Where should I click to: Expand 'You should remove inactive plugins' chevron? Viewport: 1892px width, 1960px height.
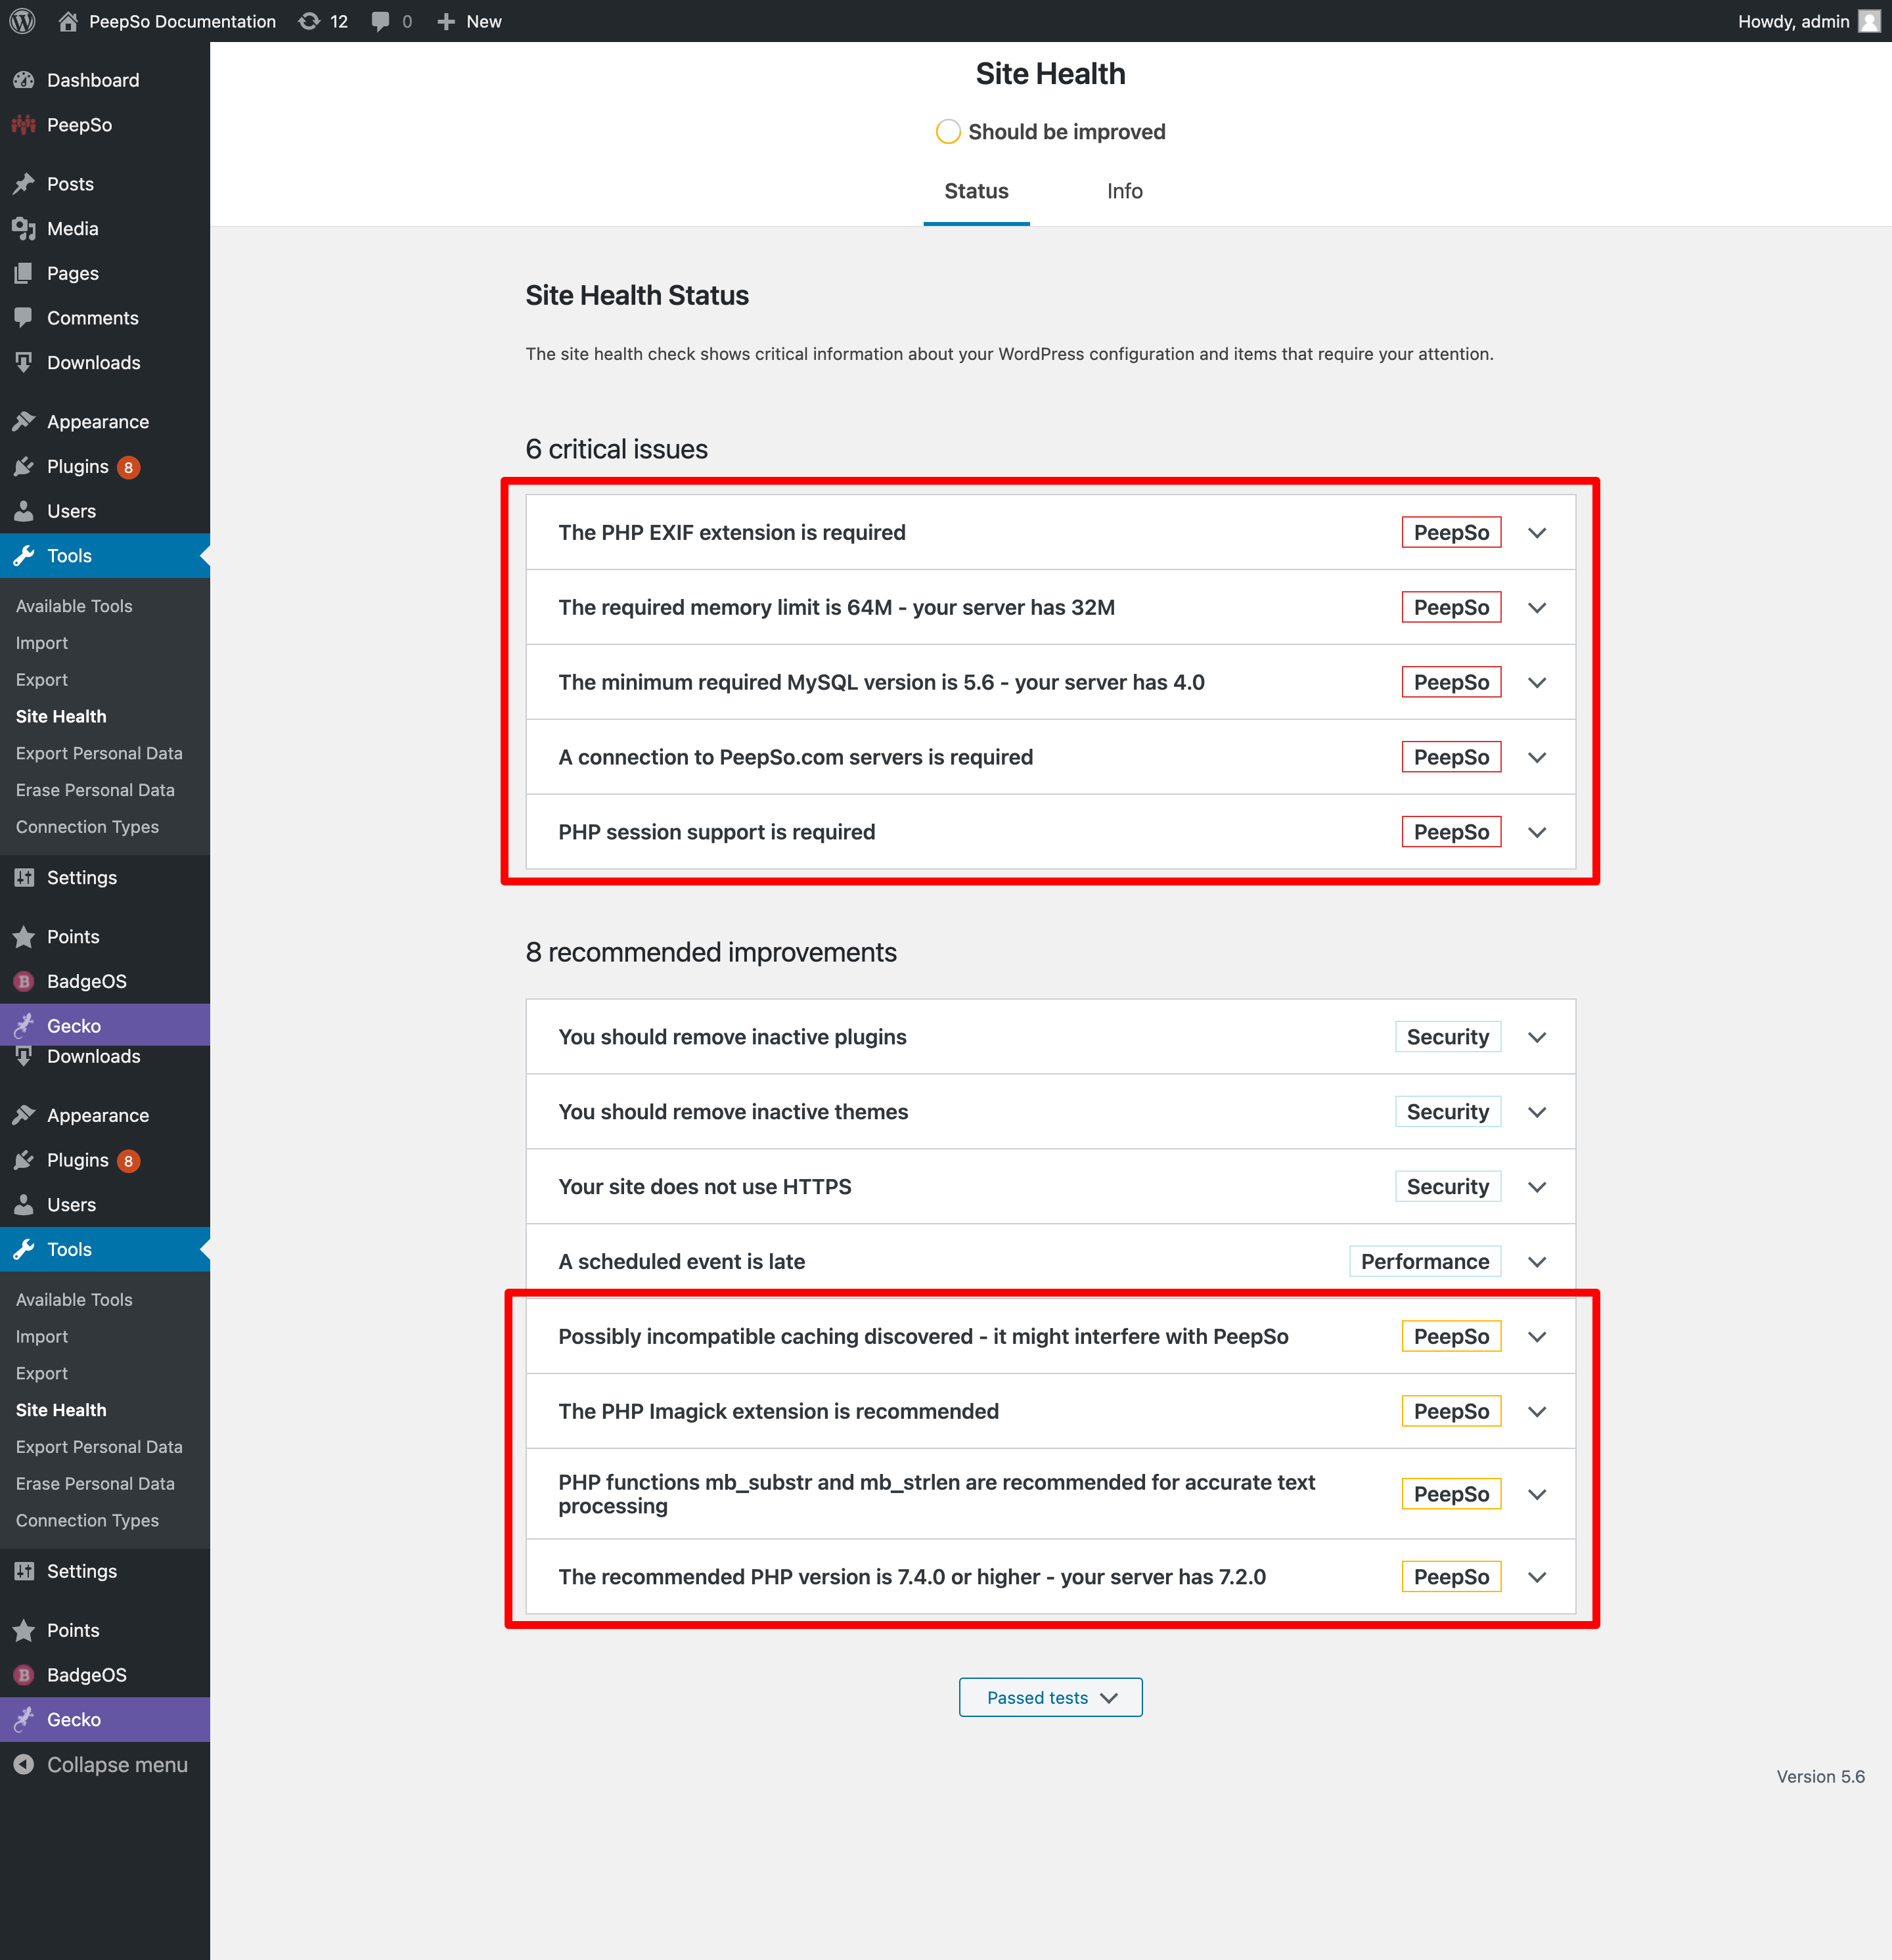pos(1537,1037)
